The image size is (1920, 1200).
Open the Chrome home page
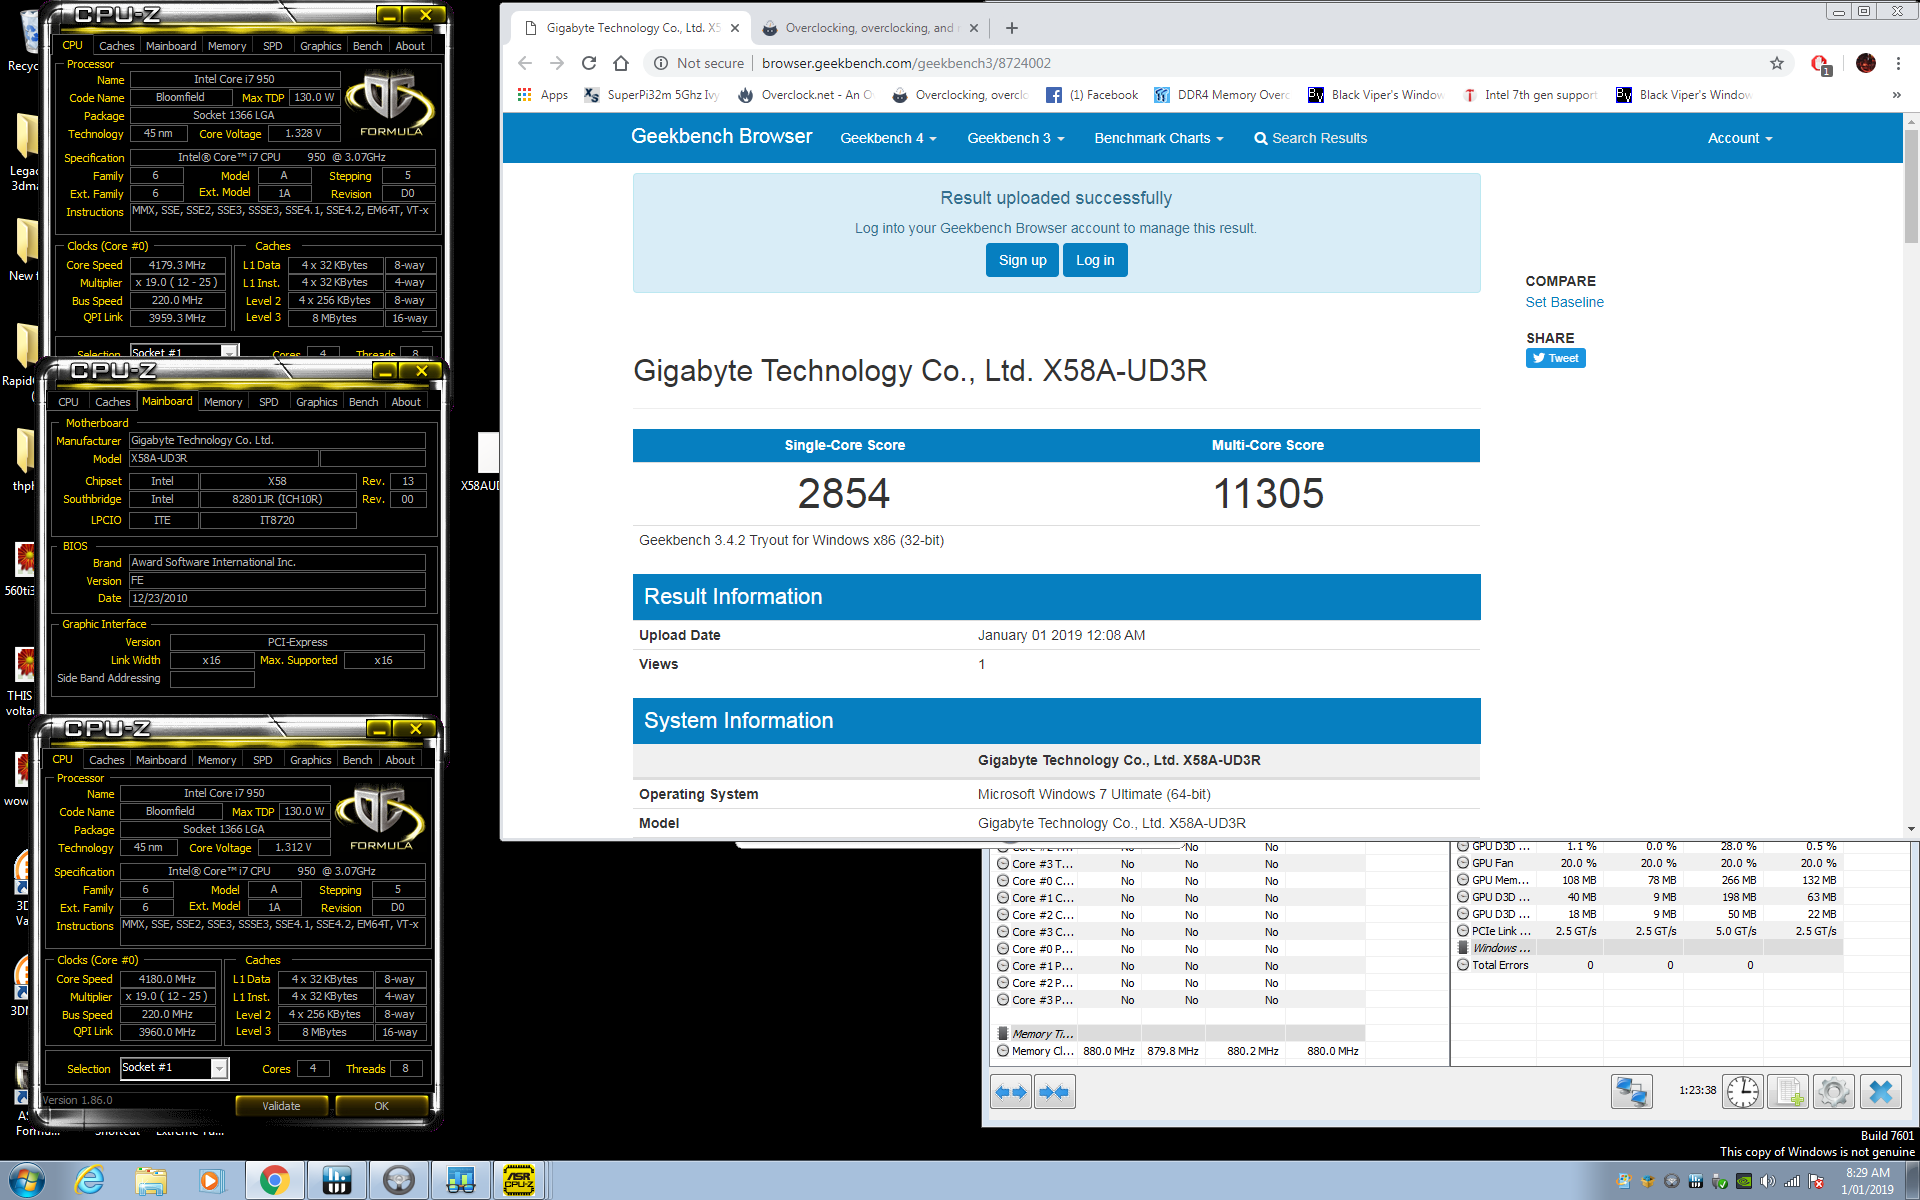pyautogui.click(x=621, y=63)
